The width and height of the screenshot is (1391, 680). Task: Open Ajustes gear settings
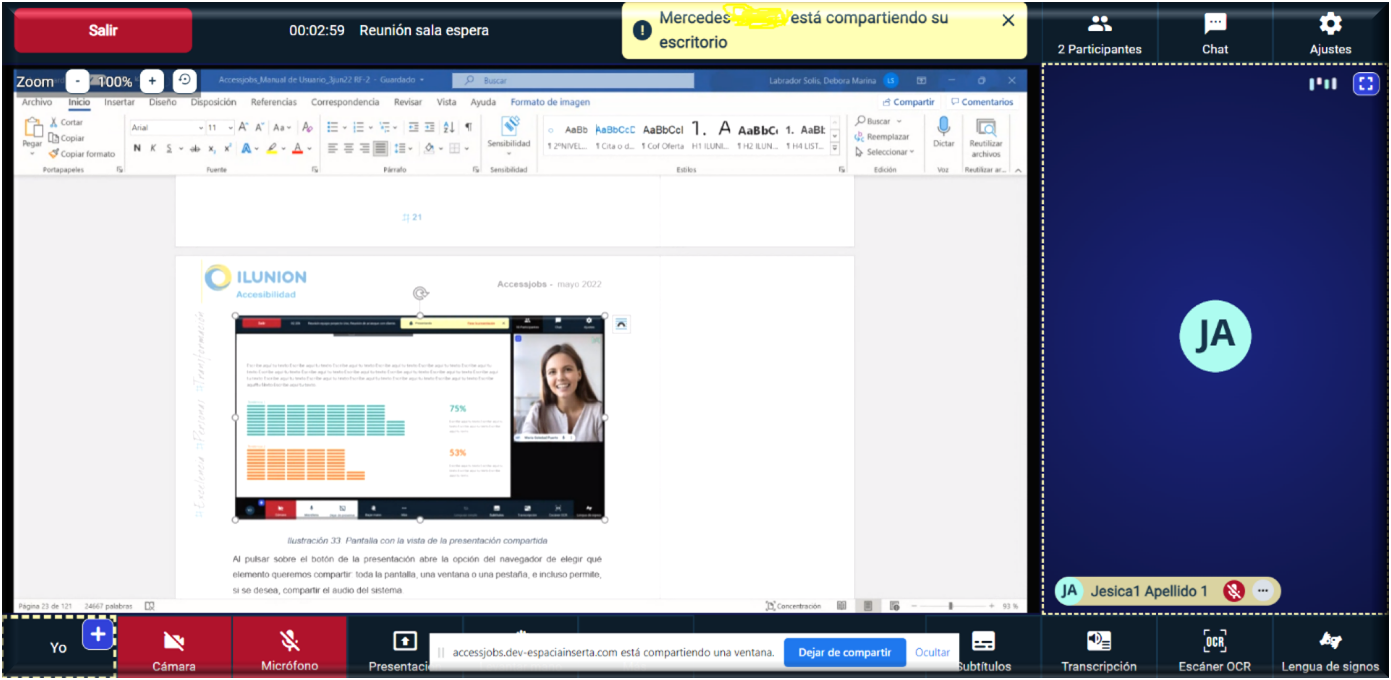(1330, 33)
